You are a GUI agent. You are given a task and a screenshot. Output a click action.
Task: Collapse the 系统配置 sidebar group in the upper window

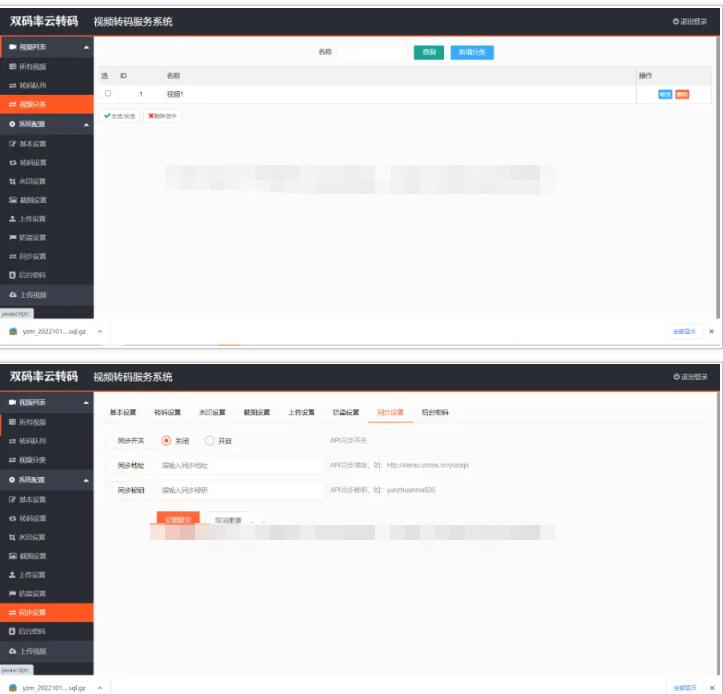point(86,124)
